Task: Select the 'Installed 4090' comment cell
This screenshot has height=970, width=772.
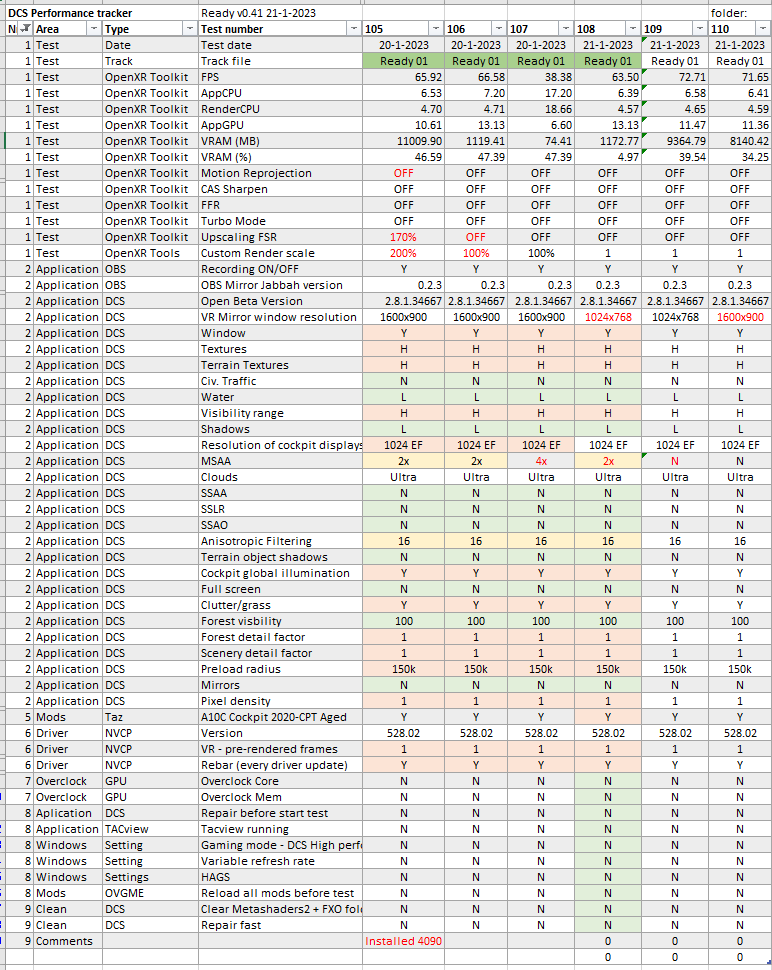Action: [x=403, y=942]
